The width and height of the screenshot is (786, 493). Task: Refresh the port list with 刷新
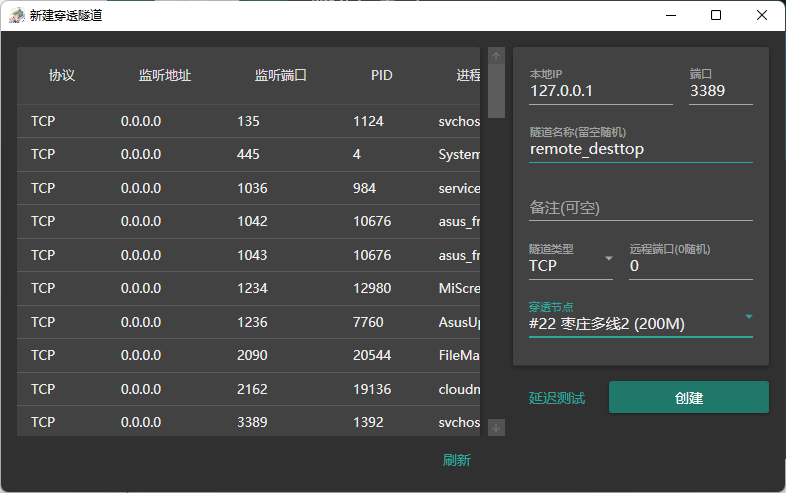[457, 460]
